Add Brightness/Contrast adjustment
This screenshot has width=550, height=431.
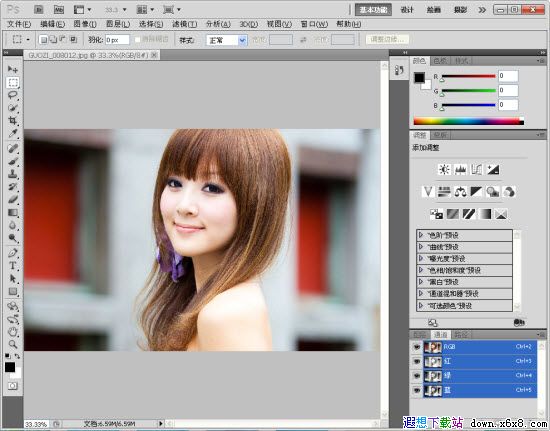coord(444,170)
